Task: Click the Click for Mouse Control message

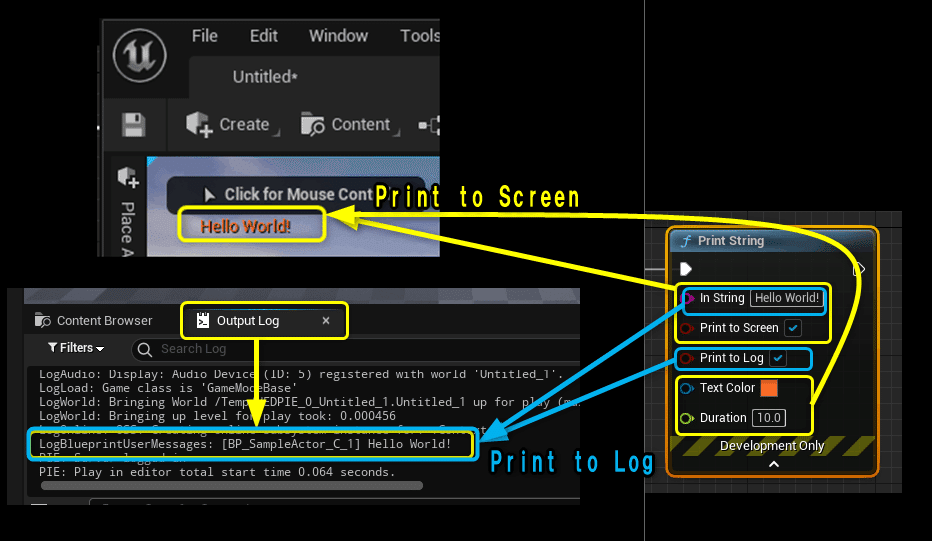Action: tap(297, 194)
